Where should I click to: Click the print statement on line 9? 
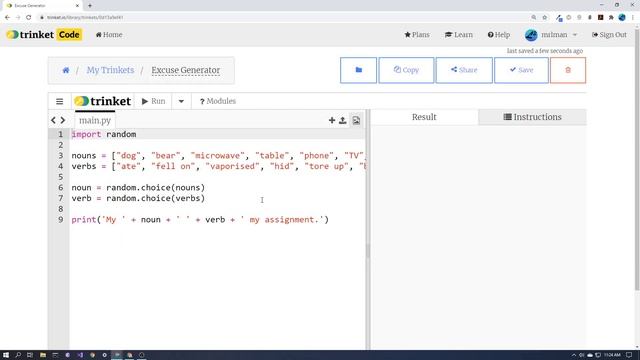200,220
